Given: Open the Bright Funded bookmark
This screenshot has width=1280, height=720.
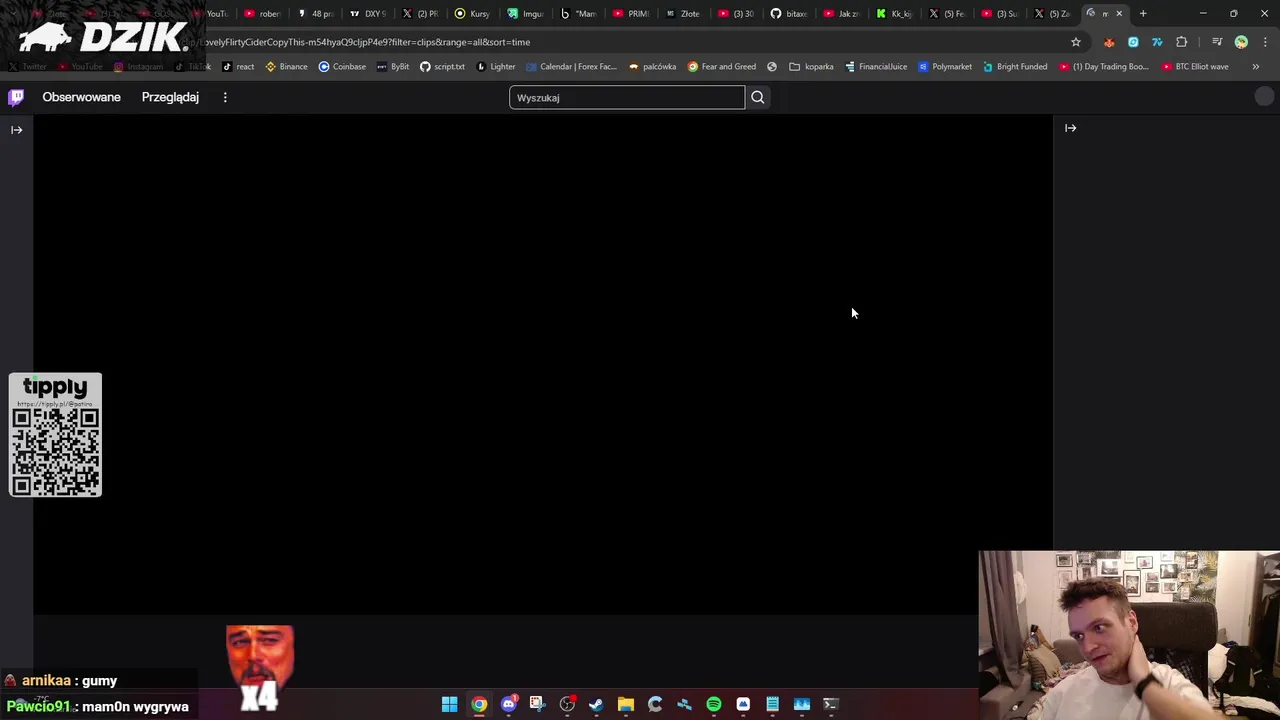Looking at the screenshot, I should click(x=1015, y=66).
